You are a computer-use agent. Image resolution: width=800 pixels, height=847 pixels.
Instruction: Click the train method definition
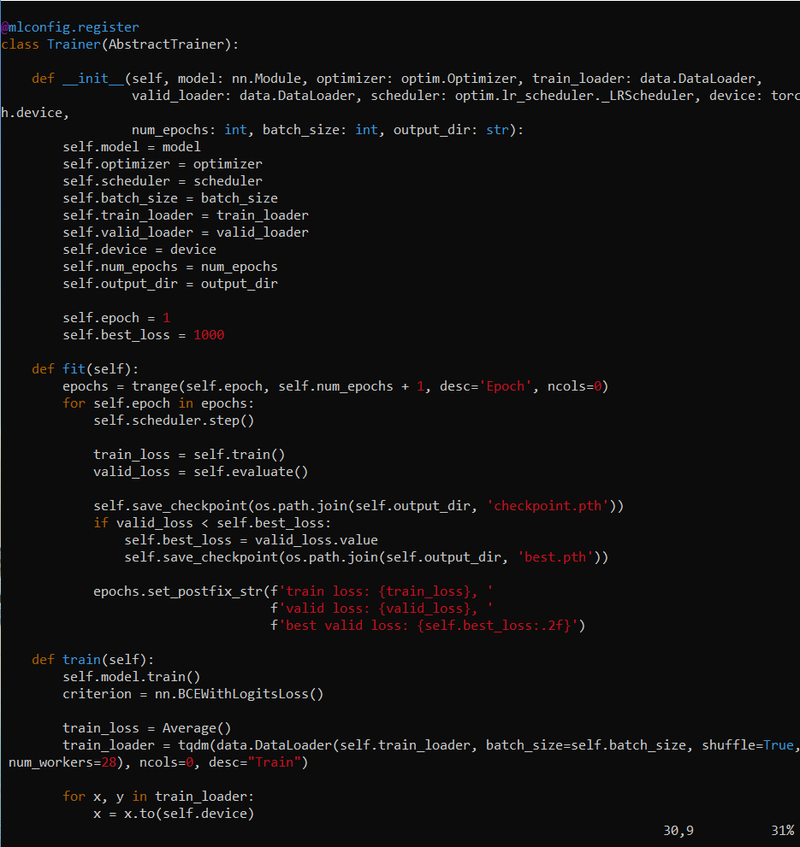[x=81, y=659]
